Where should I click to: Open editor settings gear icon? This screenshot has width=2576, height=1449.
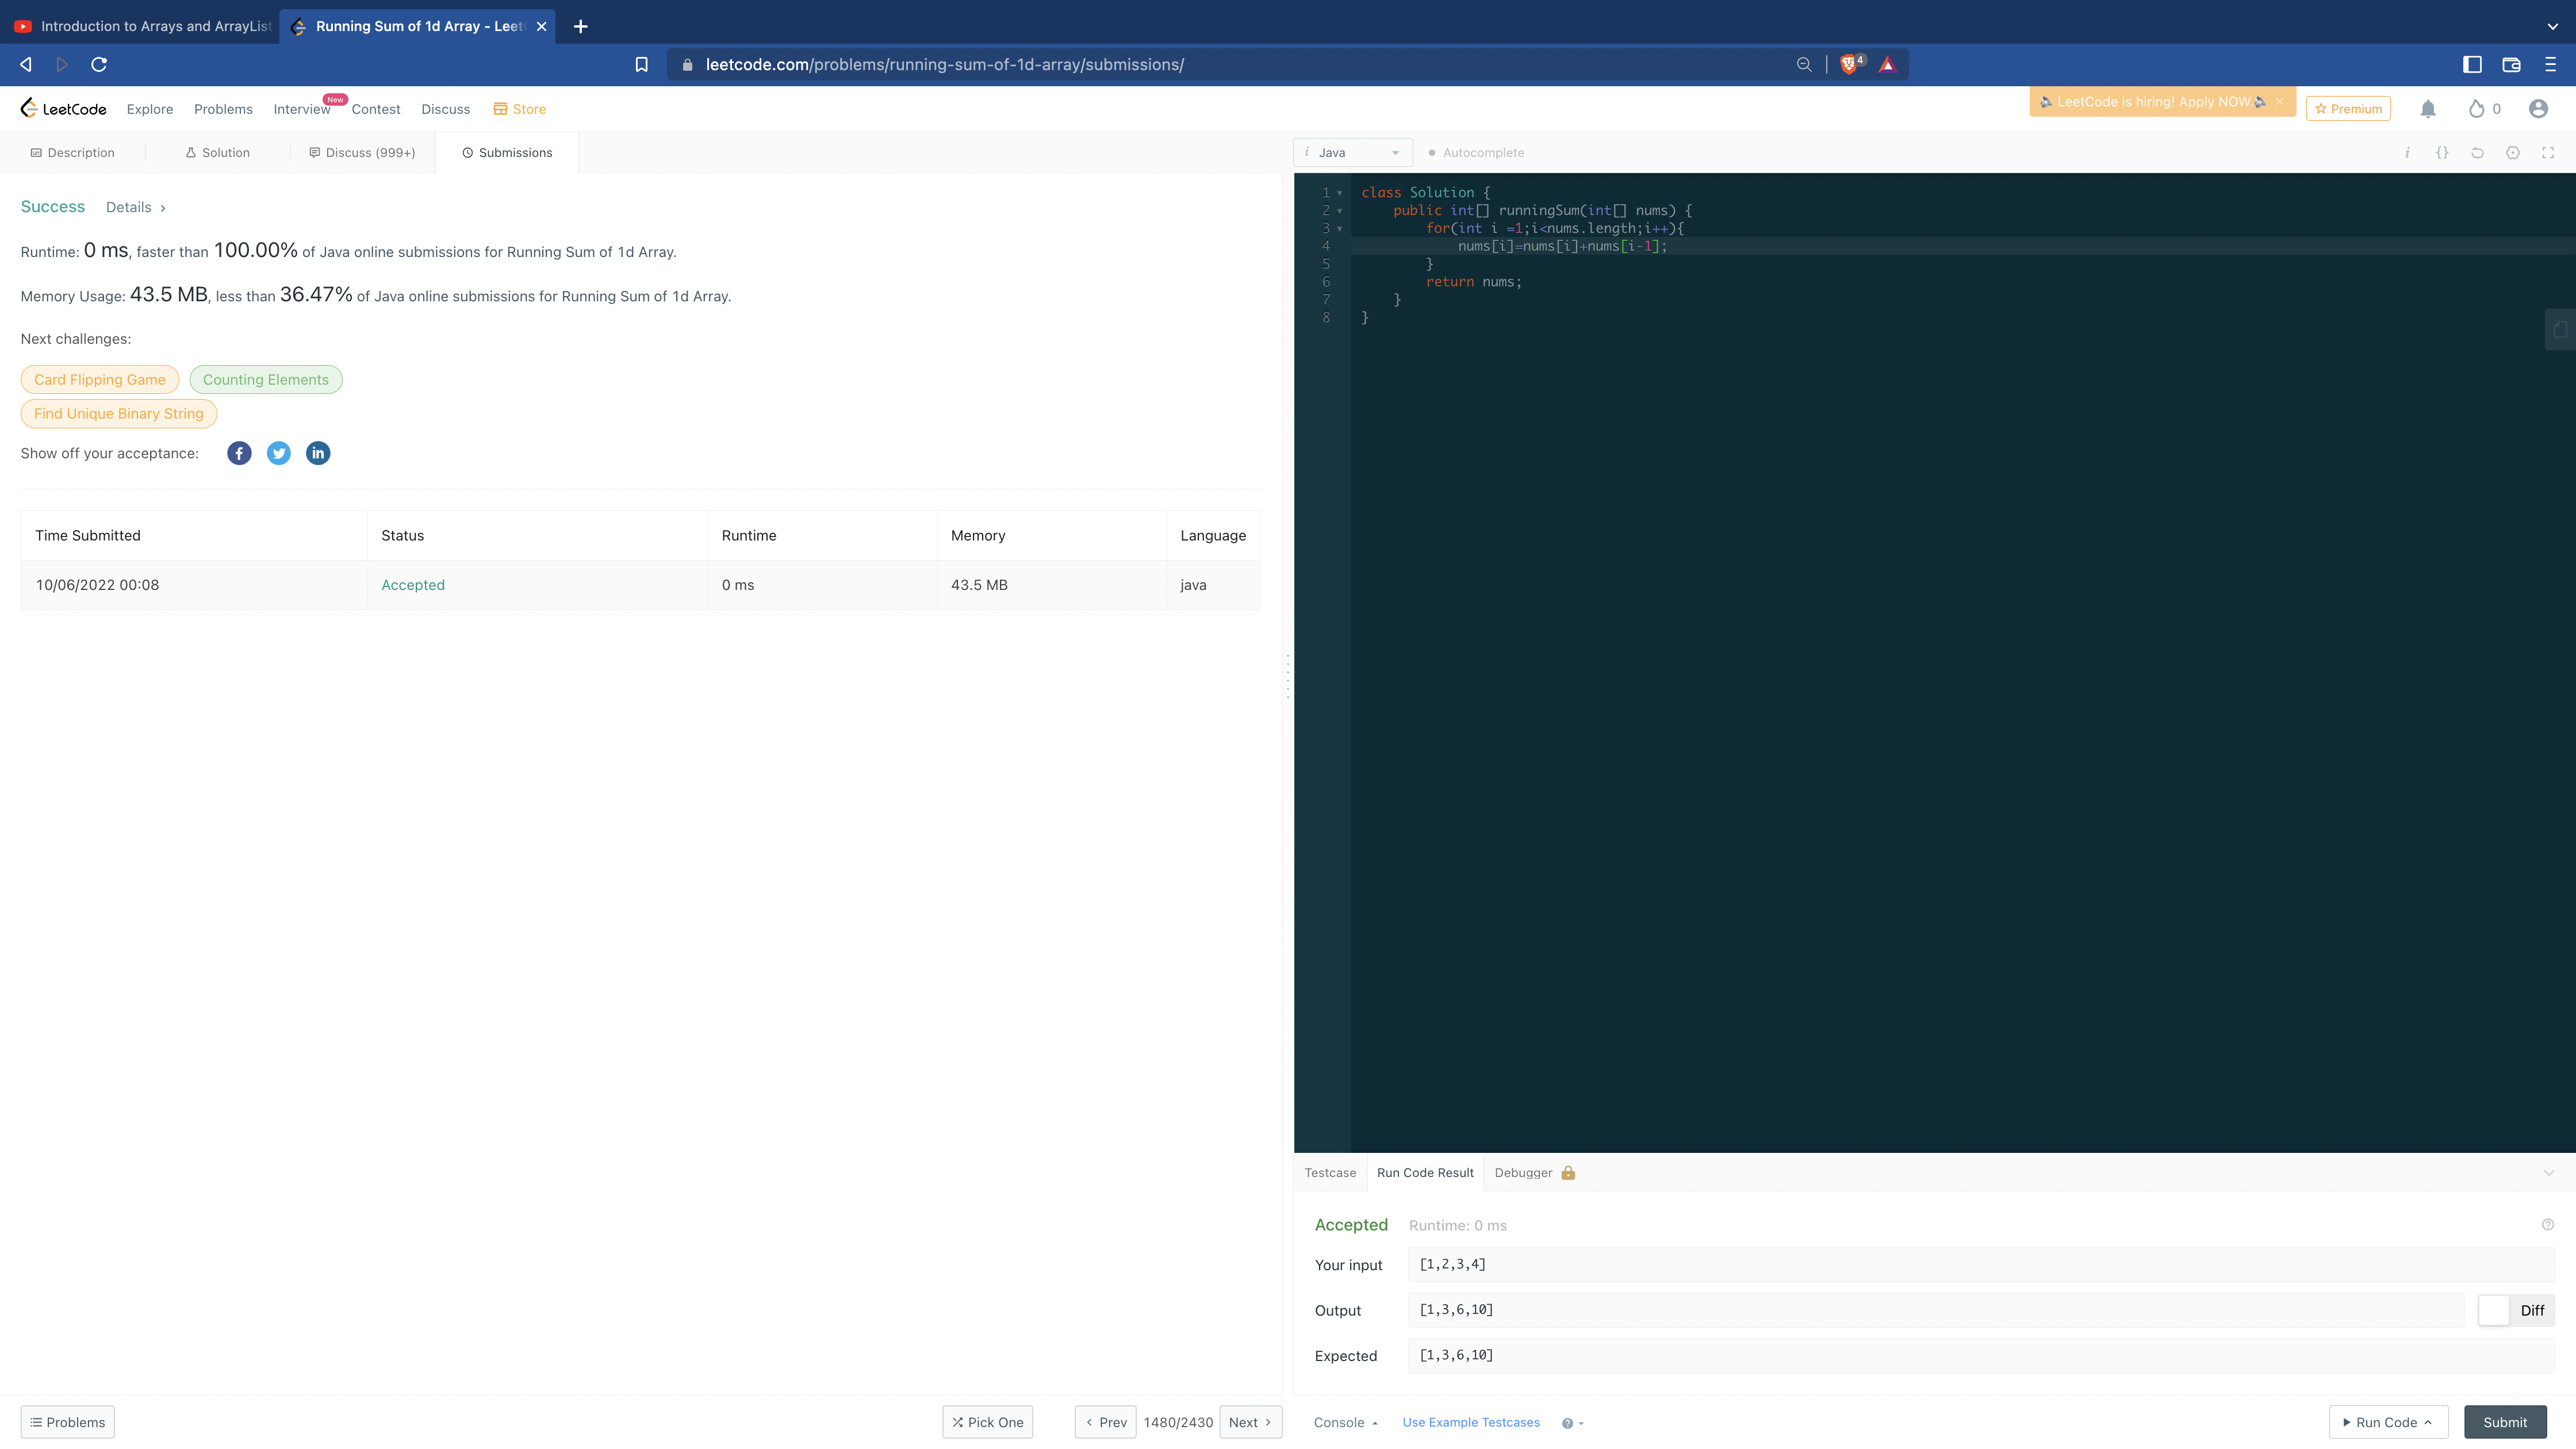click(2513, 153)
